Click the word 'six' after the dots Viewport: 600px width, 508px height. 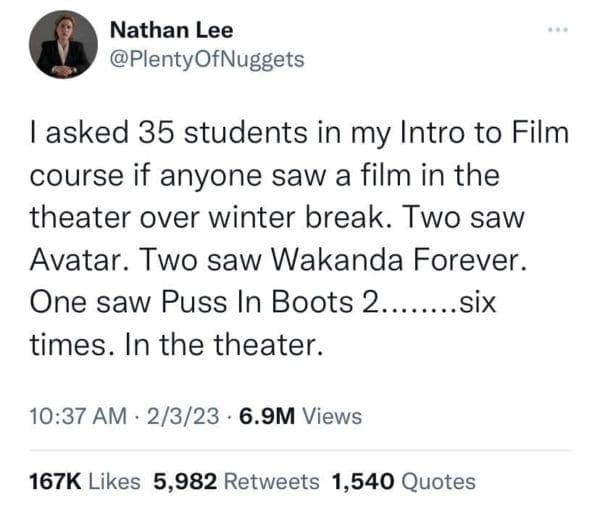[477, 302]
